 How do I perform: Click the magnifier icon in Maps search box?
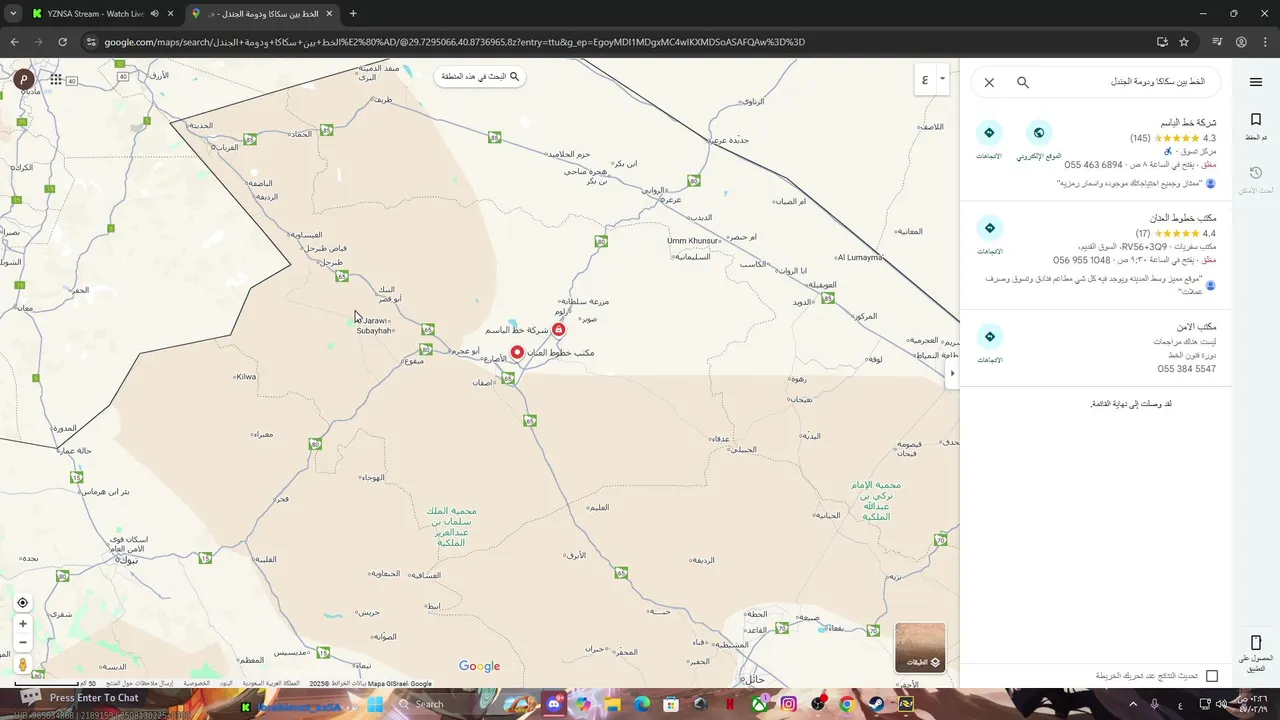(x=1023, y=82)
